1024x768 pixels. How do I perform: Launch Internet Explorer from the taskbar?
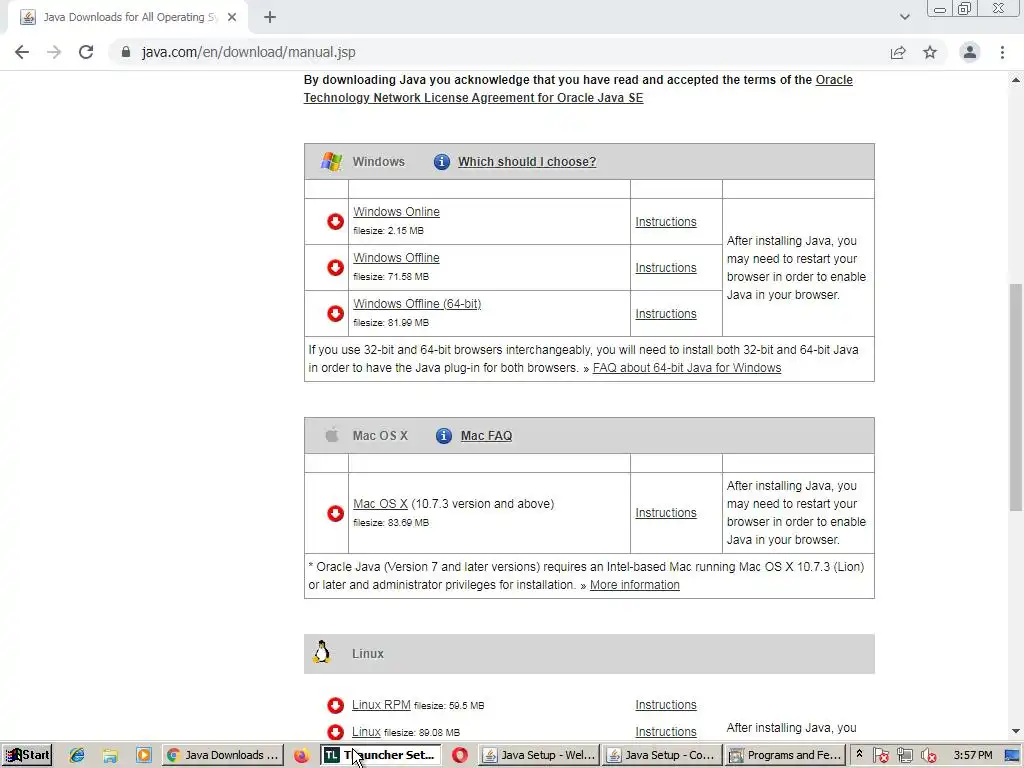coord(77,755)
